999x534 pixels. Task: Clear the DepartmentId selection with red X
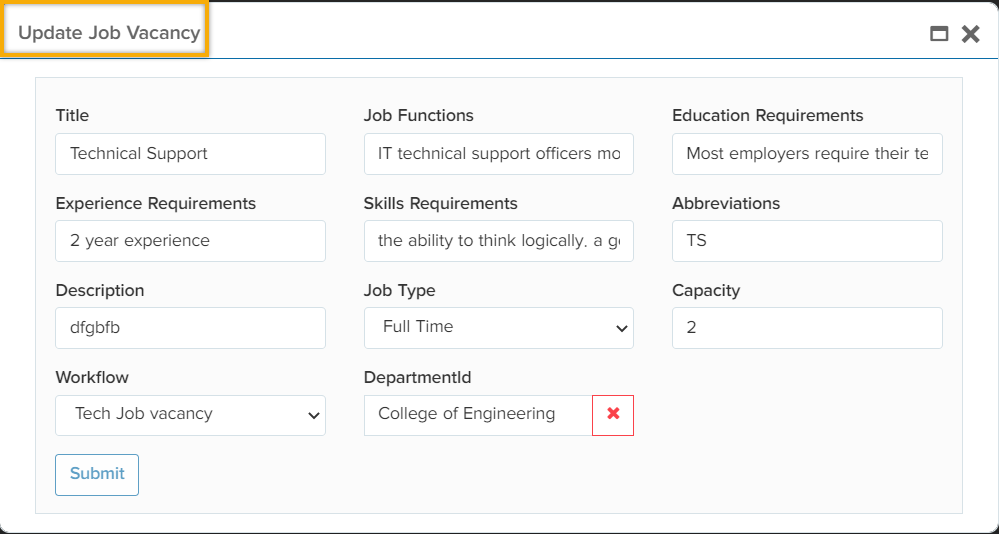pos(613,415)
